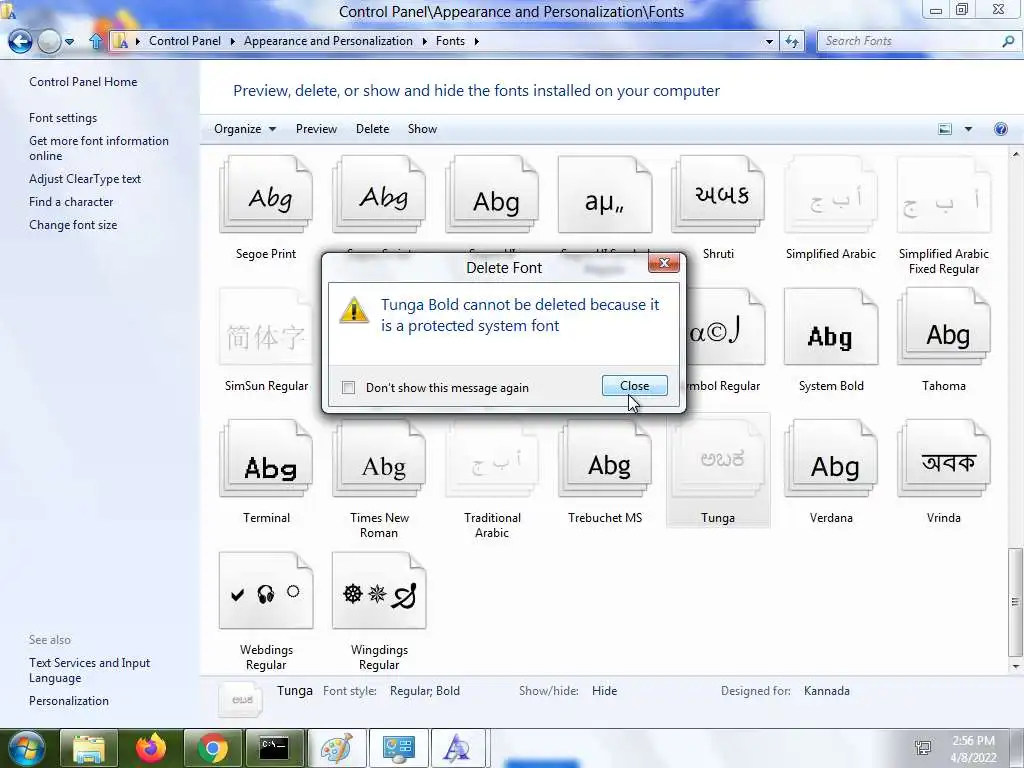Click Tunga thumbnail in details pane
The image size is (1024, 768).
(242, 699)
